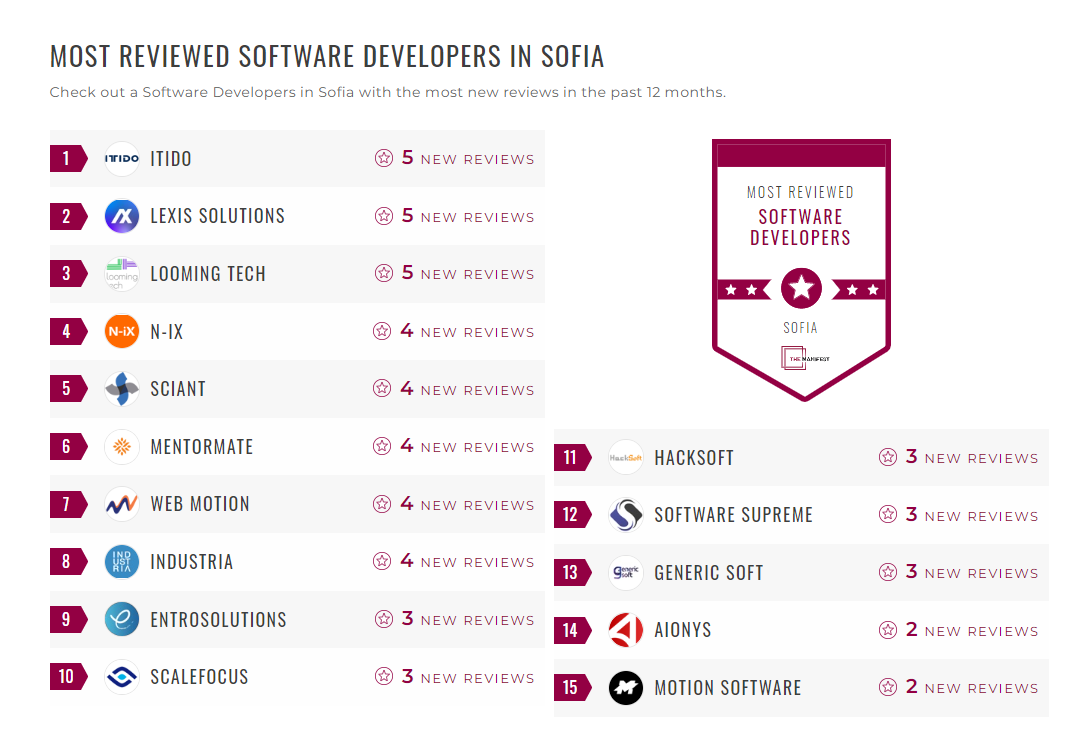Screen dimensions: 1089x736
Task: Select the Lexis Solutions logo
Action: tap(121, 216)
